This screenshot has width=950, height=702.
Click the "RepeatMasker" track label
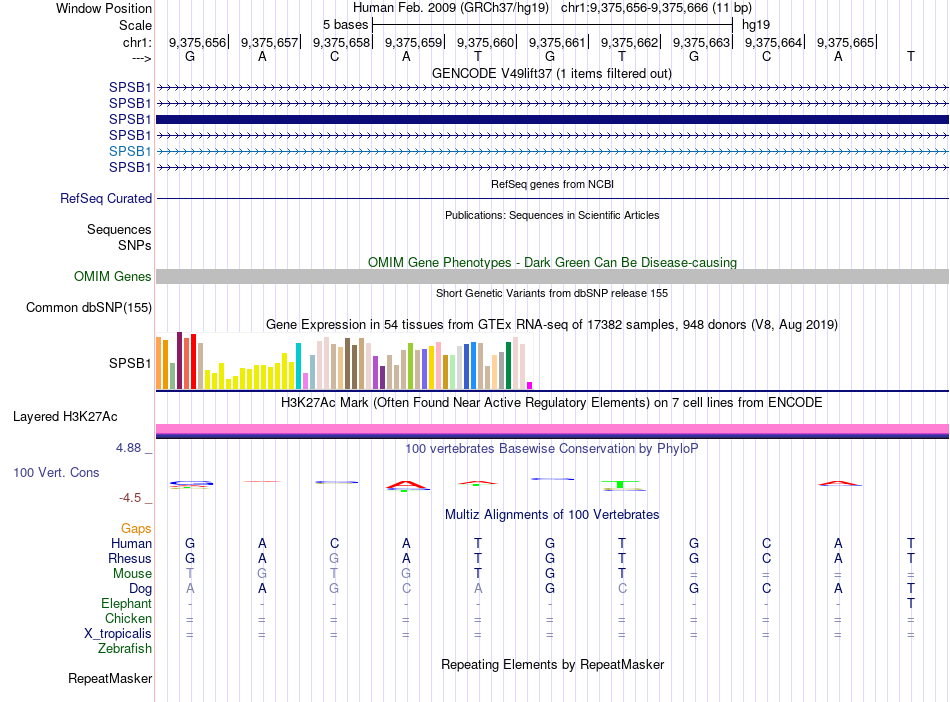coord(110,679)
